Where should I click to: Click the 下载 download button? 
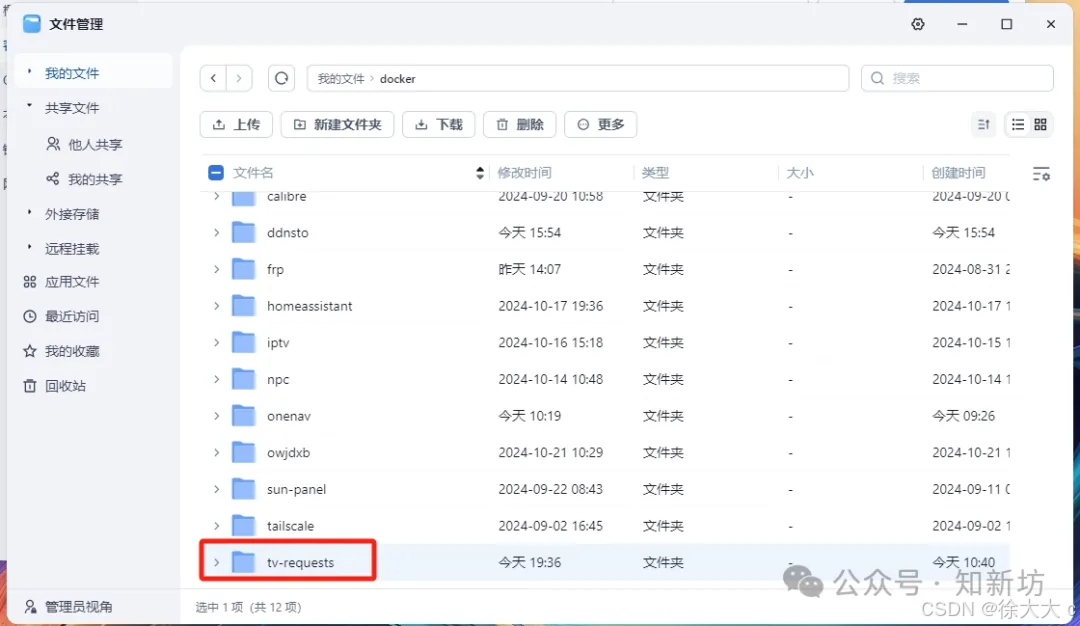tap(439, 125)
